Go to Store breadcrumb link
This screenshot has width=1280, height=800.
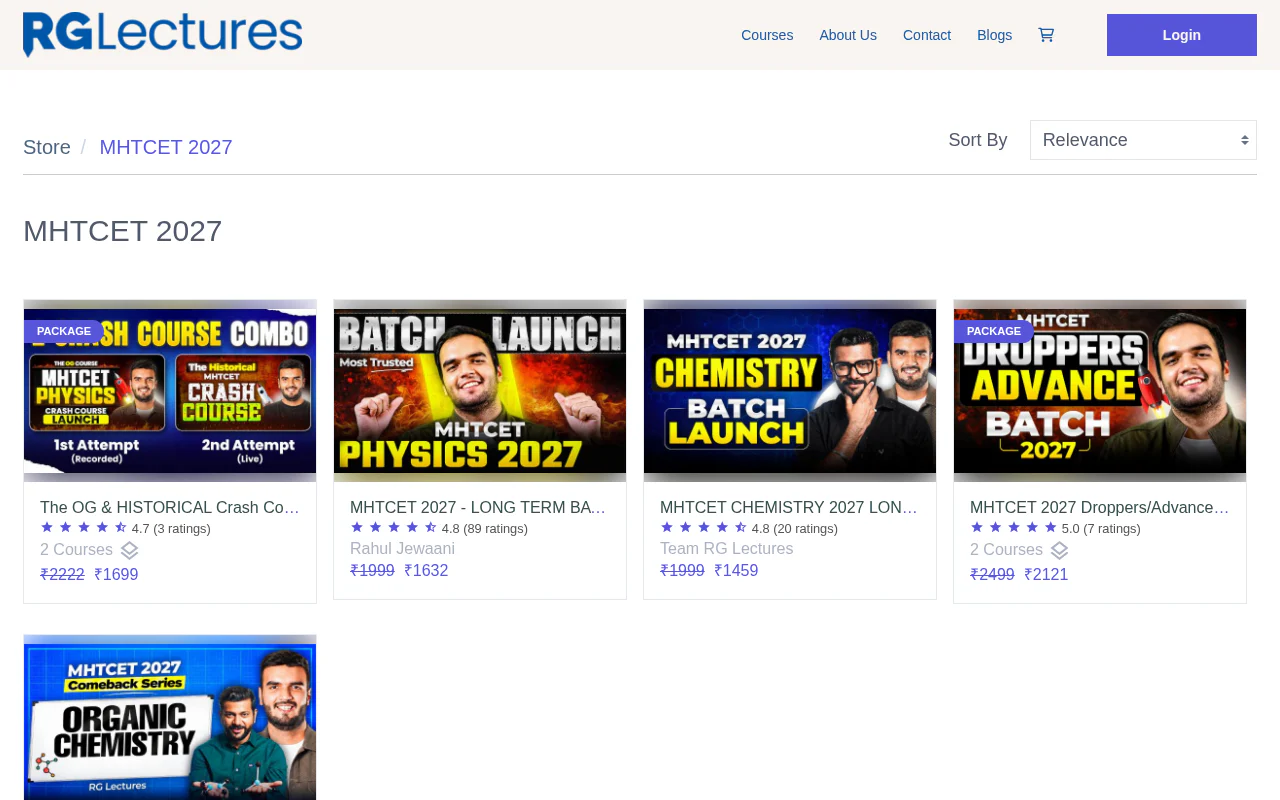(x=47, y=147)
